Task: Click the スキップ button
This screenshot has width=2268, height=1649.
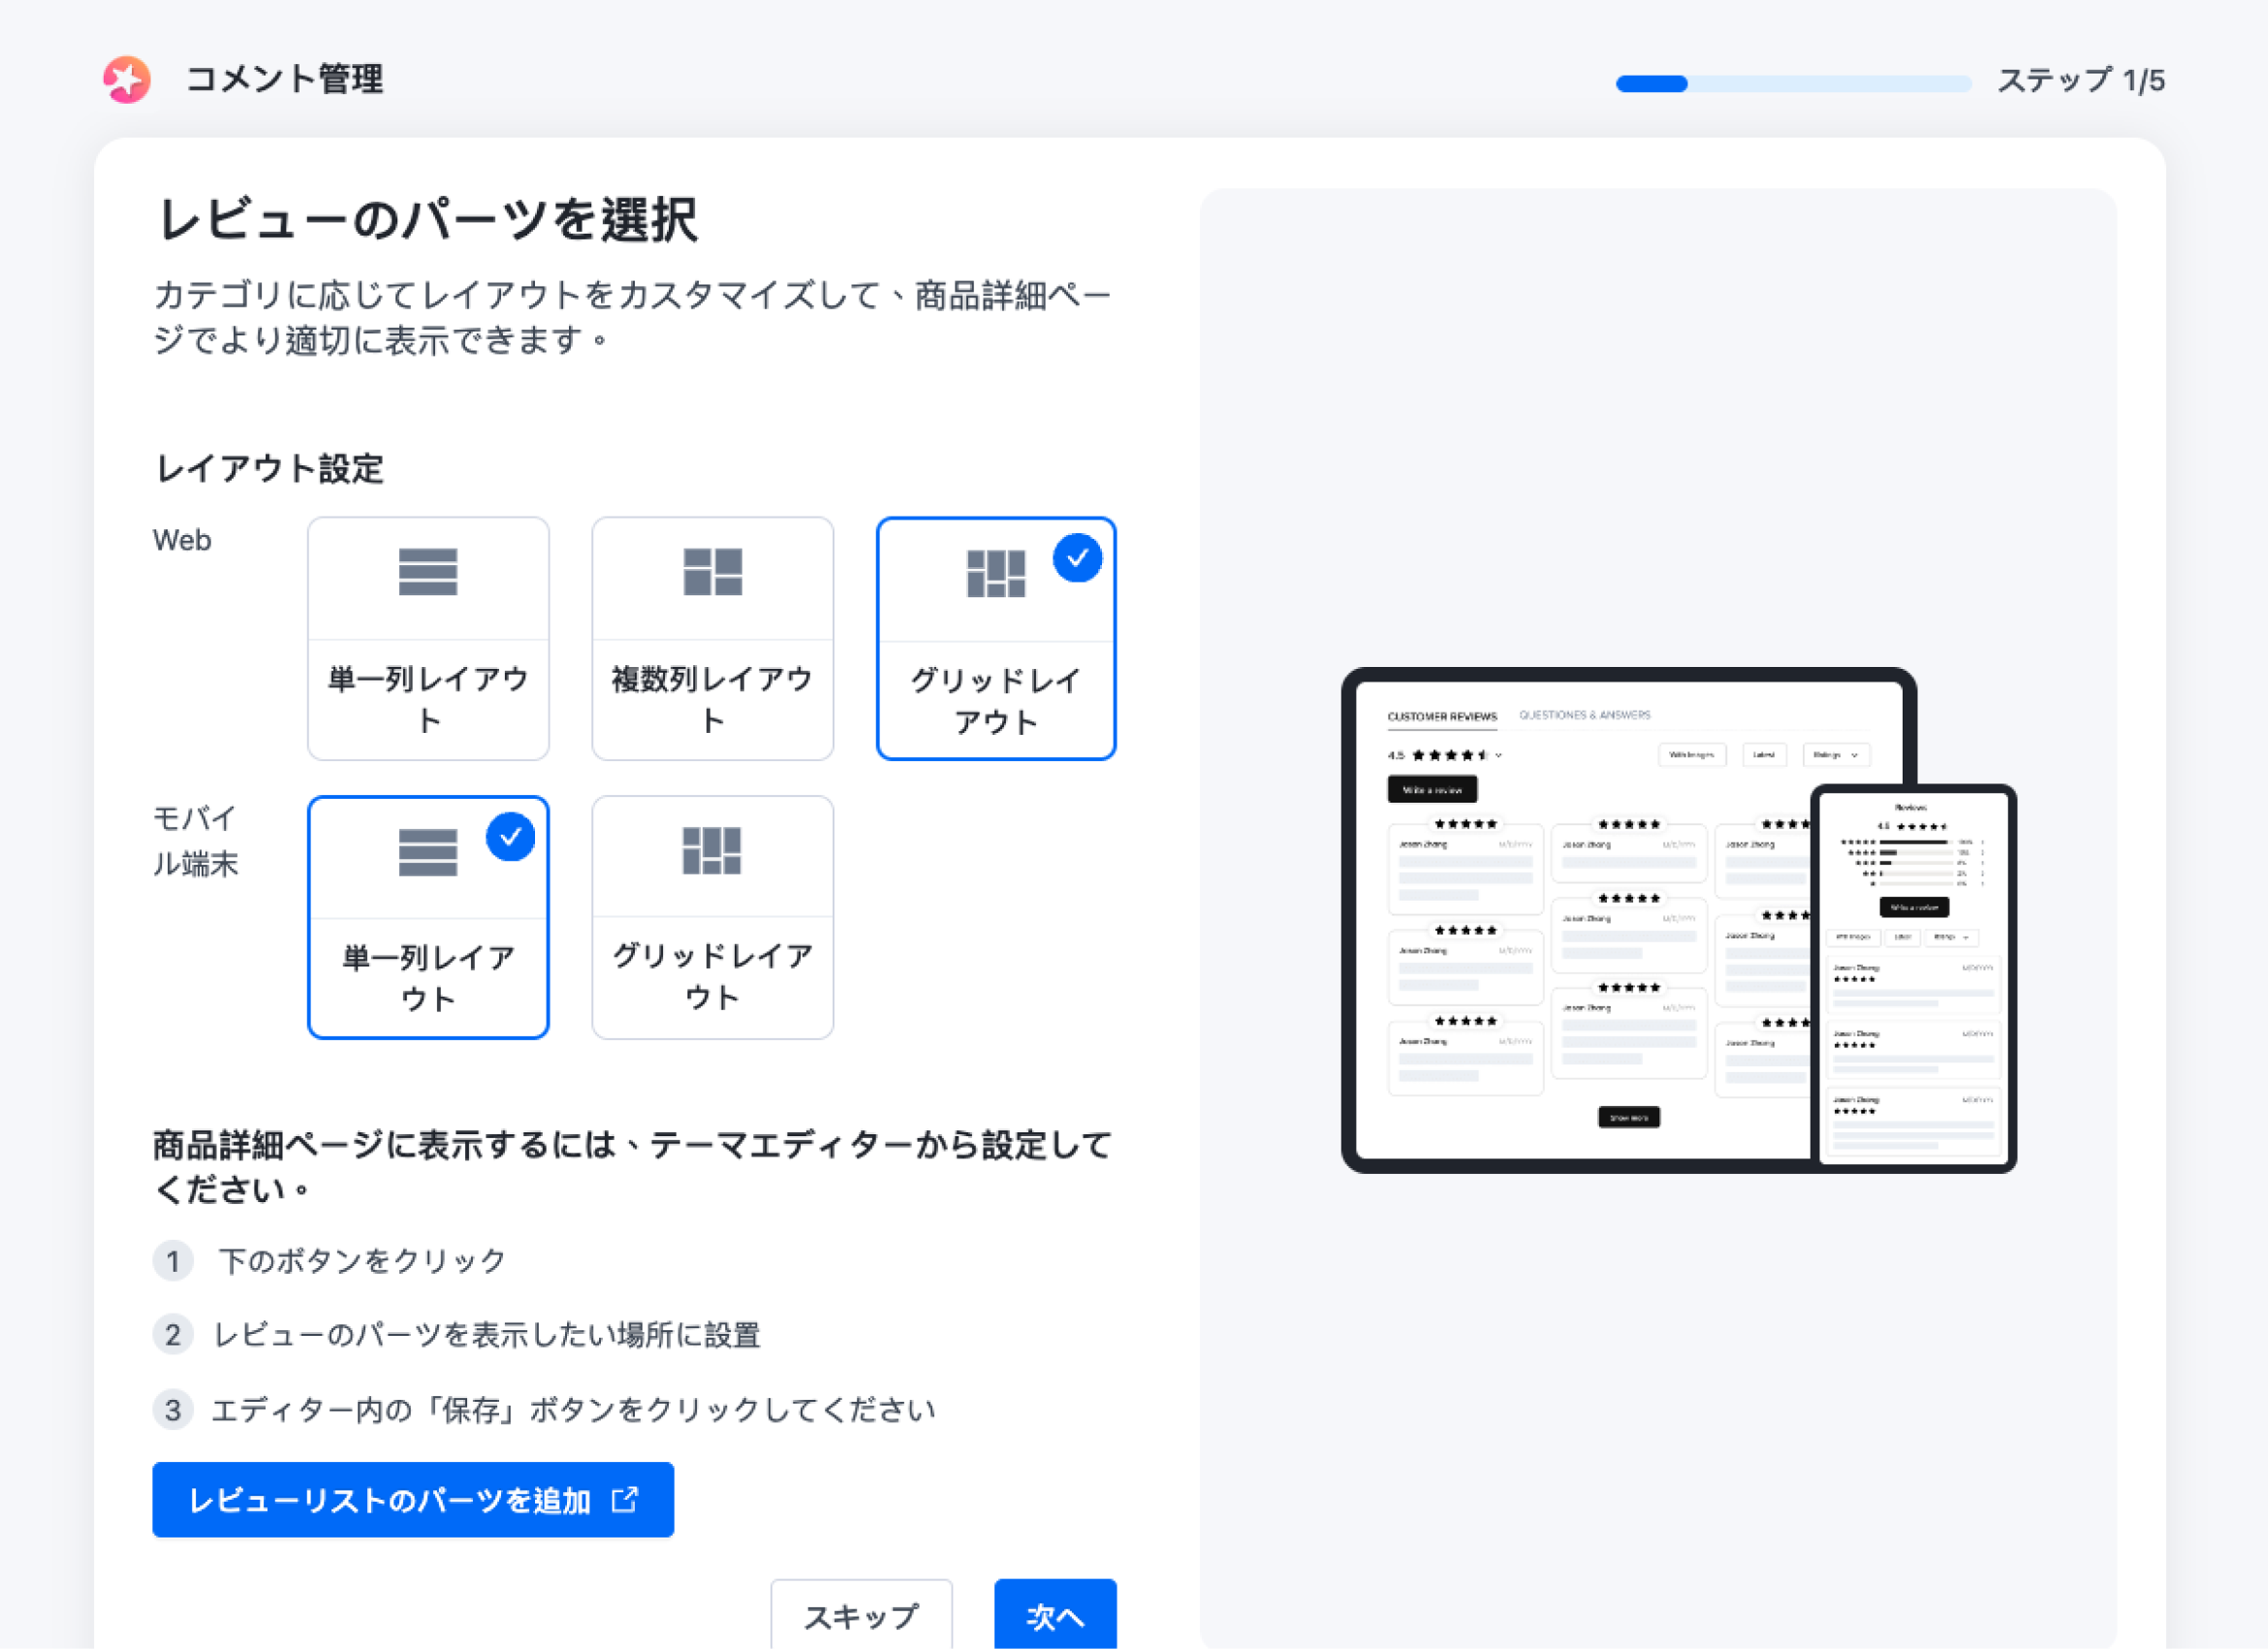Action: click(861, 1615)
